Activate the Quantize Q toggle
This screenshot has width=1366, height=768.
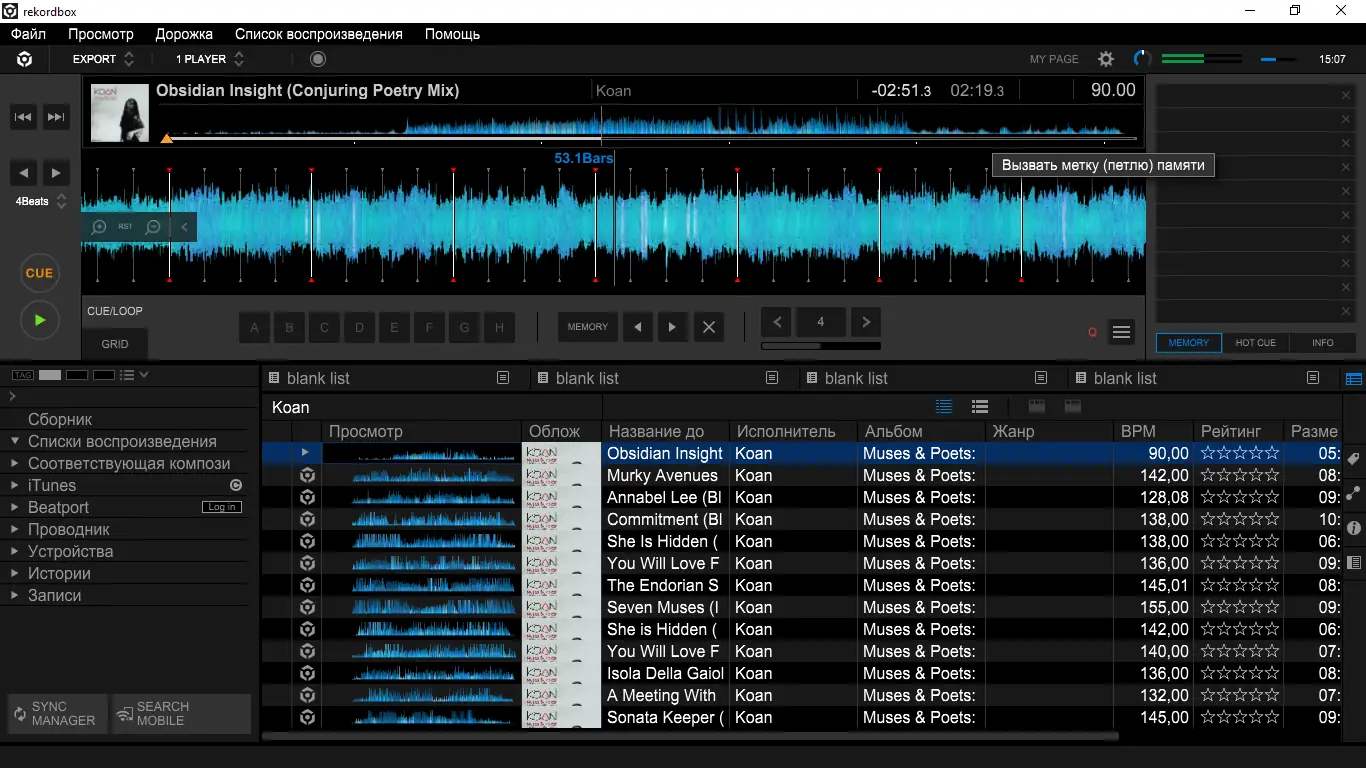[1092, 332]
